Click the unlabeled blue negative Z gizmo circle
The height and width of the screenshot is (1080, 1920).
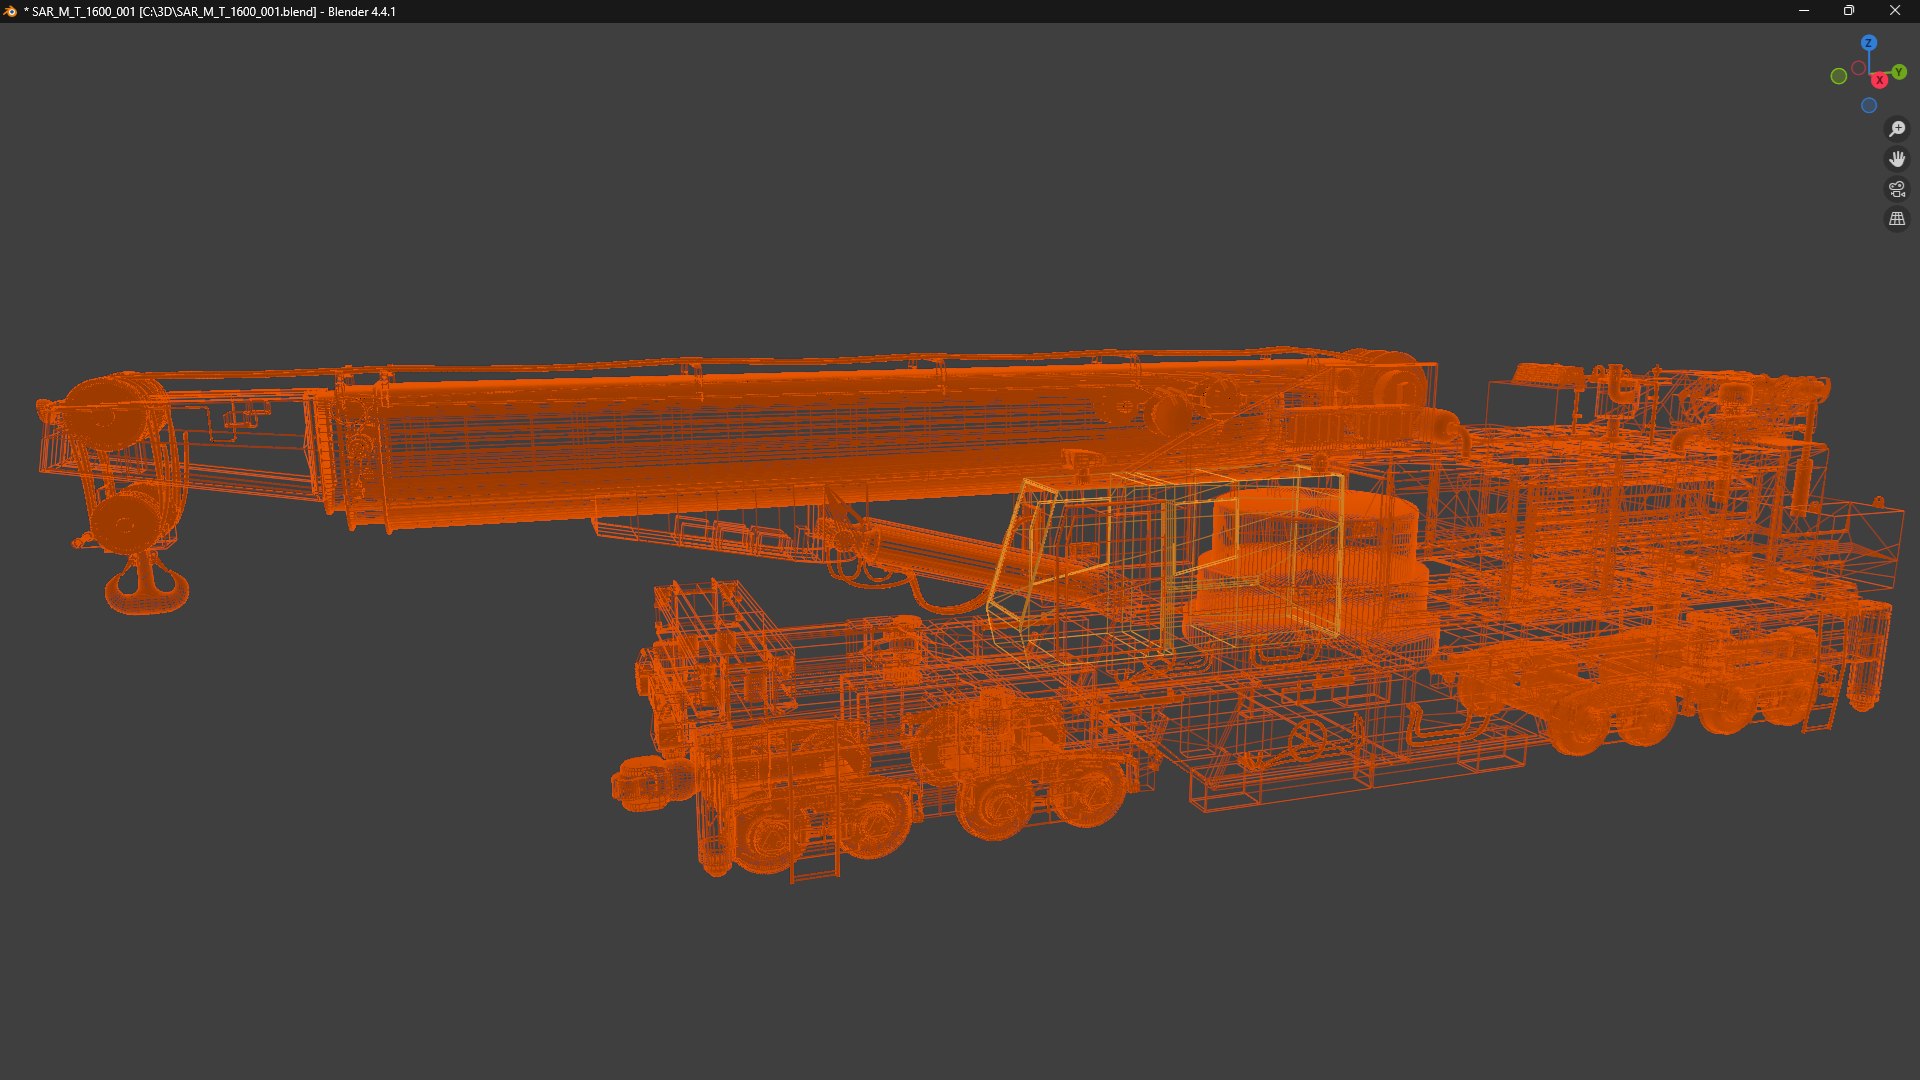[x=1868, y=106]
